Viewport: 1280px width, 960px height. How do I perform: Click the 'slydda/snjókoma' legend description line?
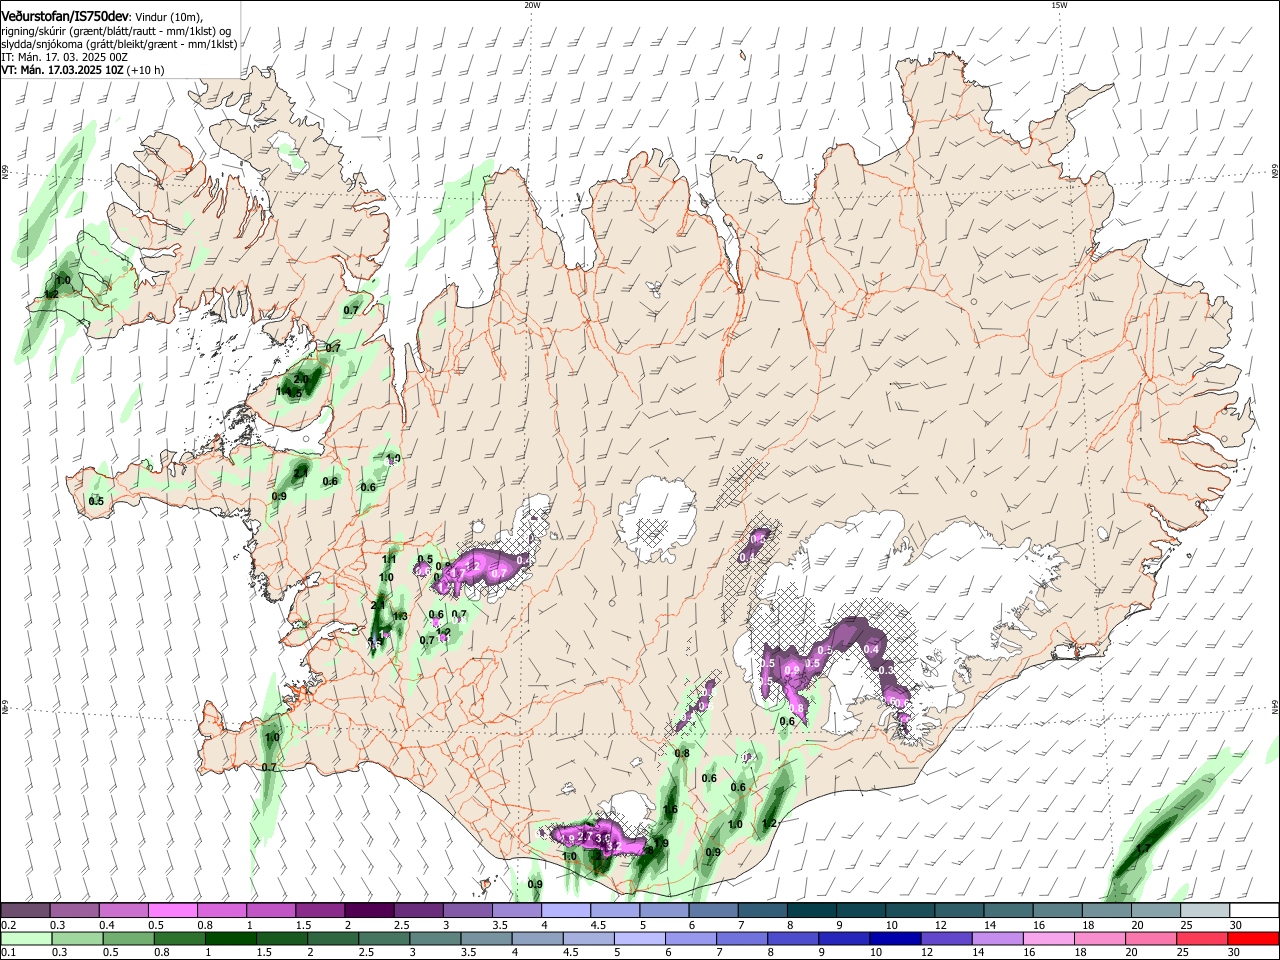point(119,44)
